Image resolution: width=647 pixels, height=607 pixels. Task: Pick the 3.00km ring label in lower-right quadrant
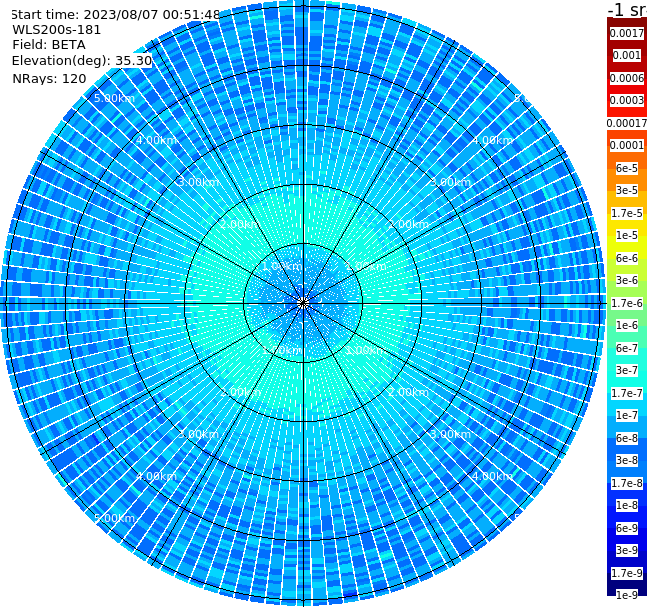coord(451,434)
